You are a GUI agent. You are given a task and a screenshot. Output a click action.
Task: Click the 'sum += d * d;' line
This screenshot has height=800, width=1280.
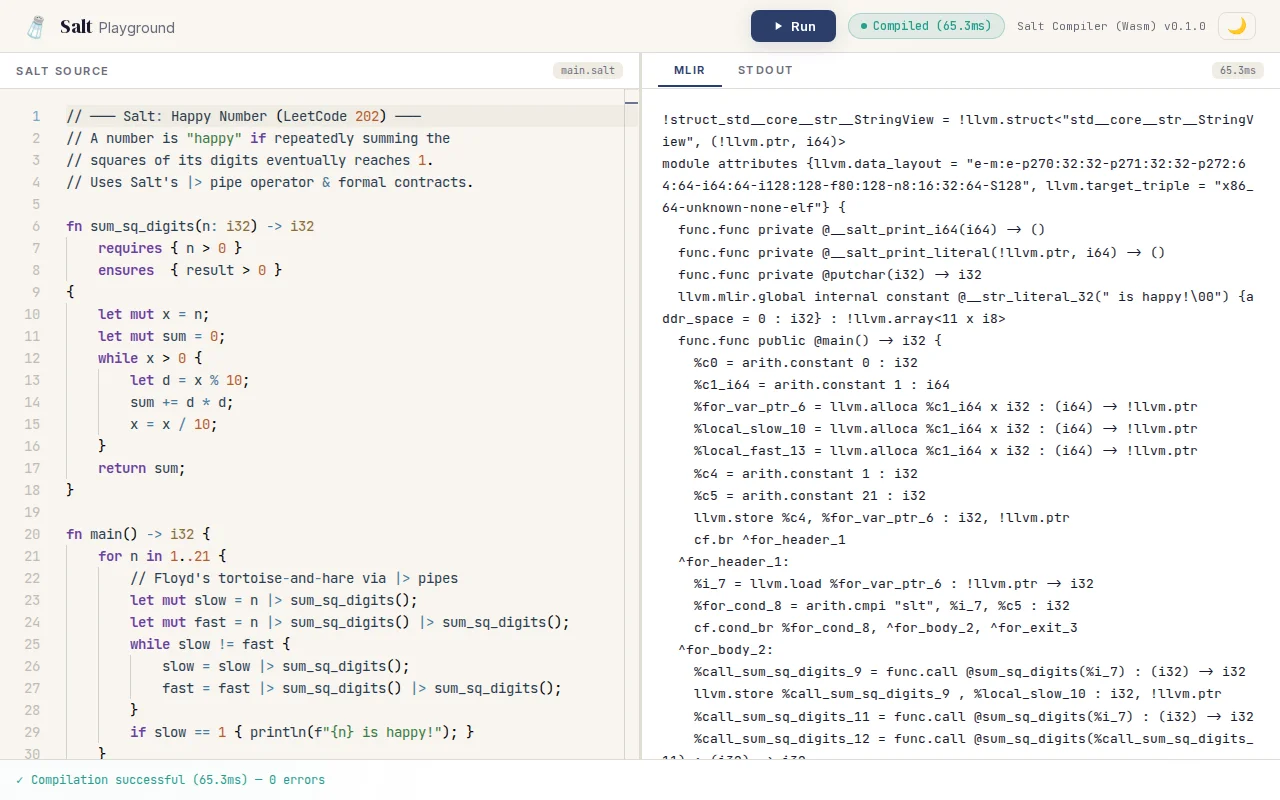(182, 402)
